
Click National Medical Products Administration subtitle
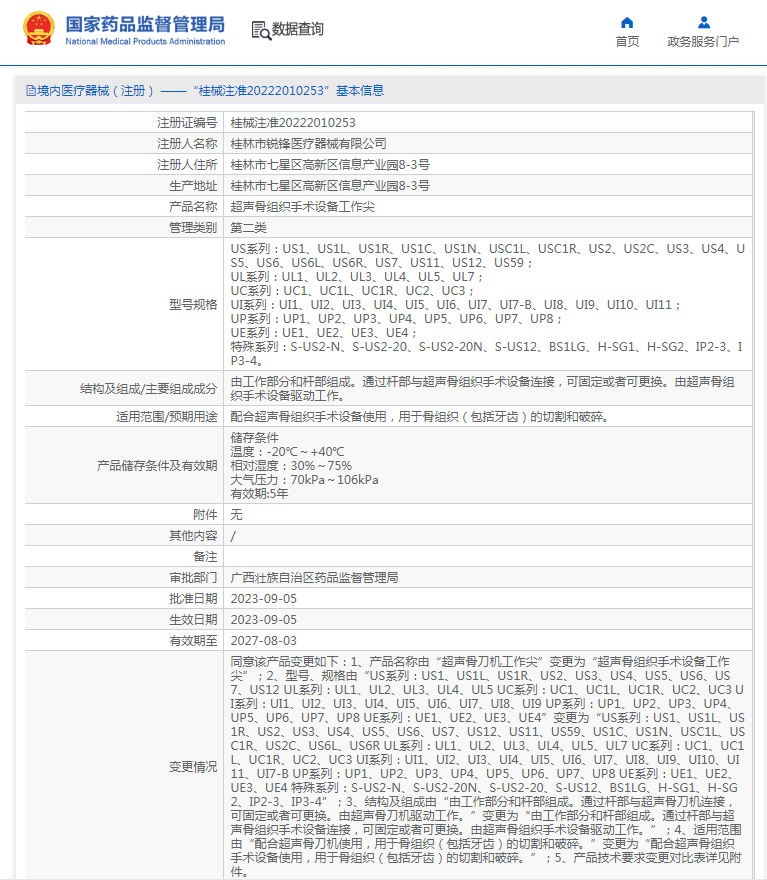[x=145, y=42]
